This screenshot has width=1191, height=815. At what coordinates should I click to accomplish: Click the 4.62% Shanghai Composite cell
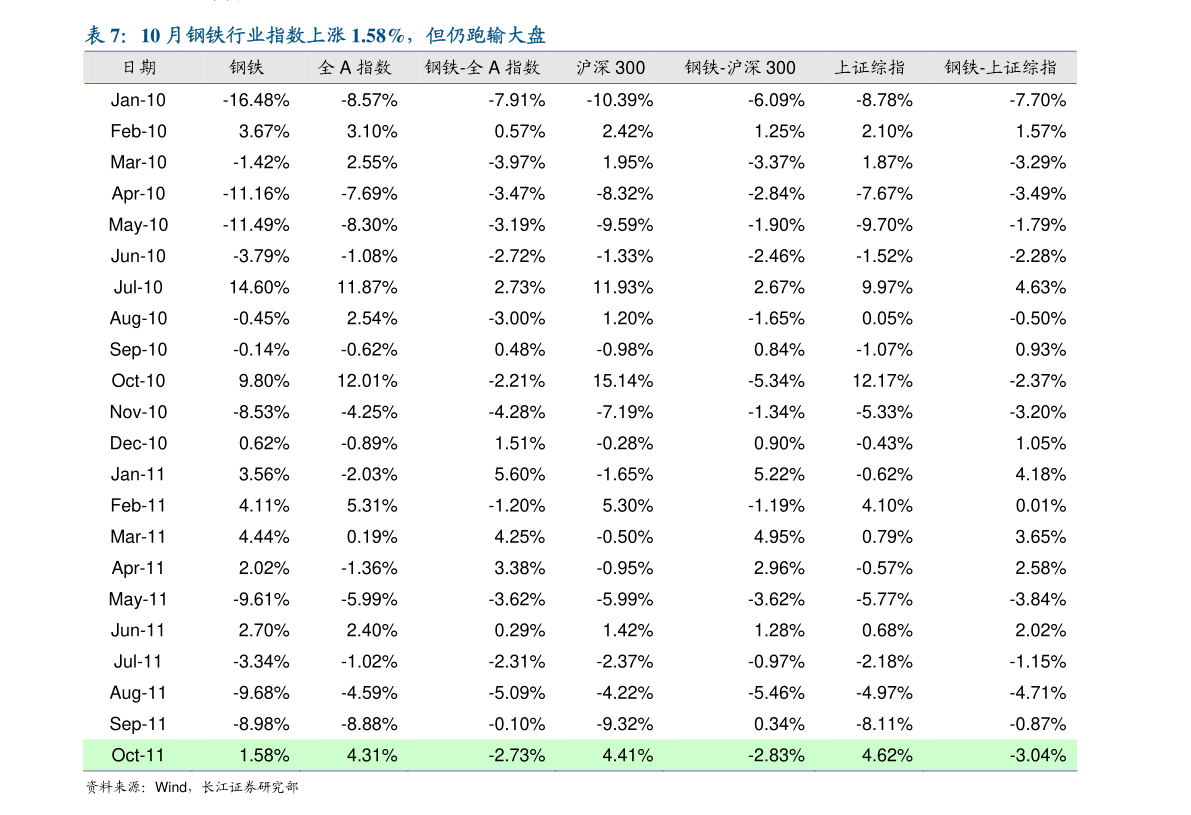coord(887,756)
